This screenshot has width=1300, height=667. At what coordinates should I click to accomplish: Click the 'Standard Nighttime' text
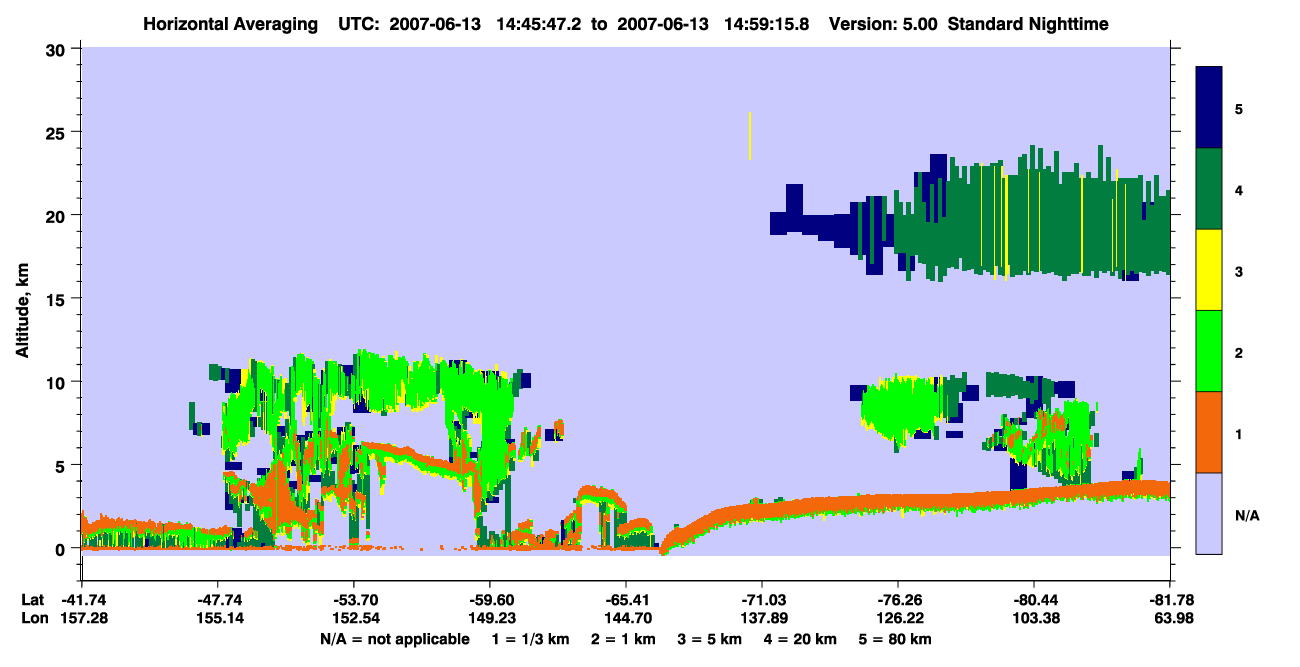coord(1028,24)
